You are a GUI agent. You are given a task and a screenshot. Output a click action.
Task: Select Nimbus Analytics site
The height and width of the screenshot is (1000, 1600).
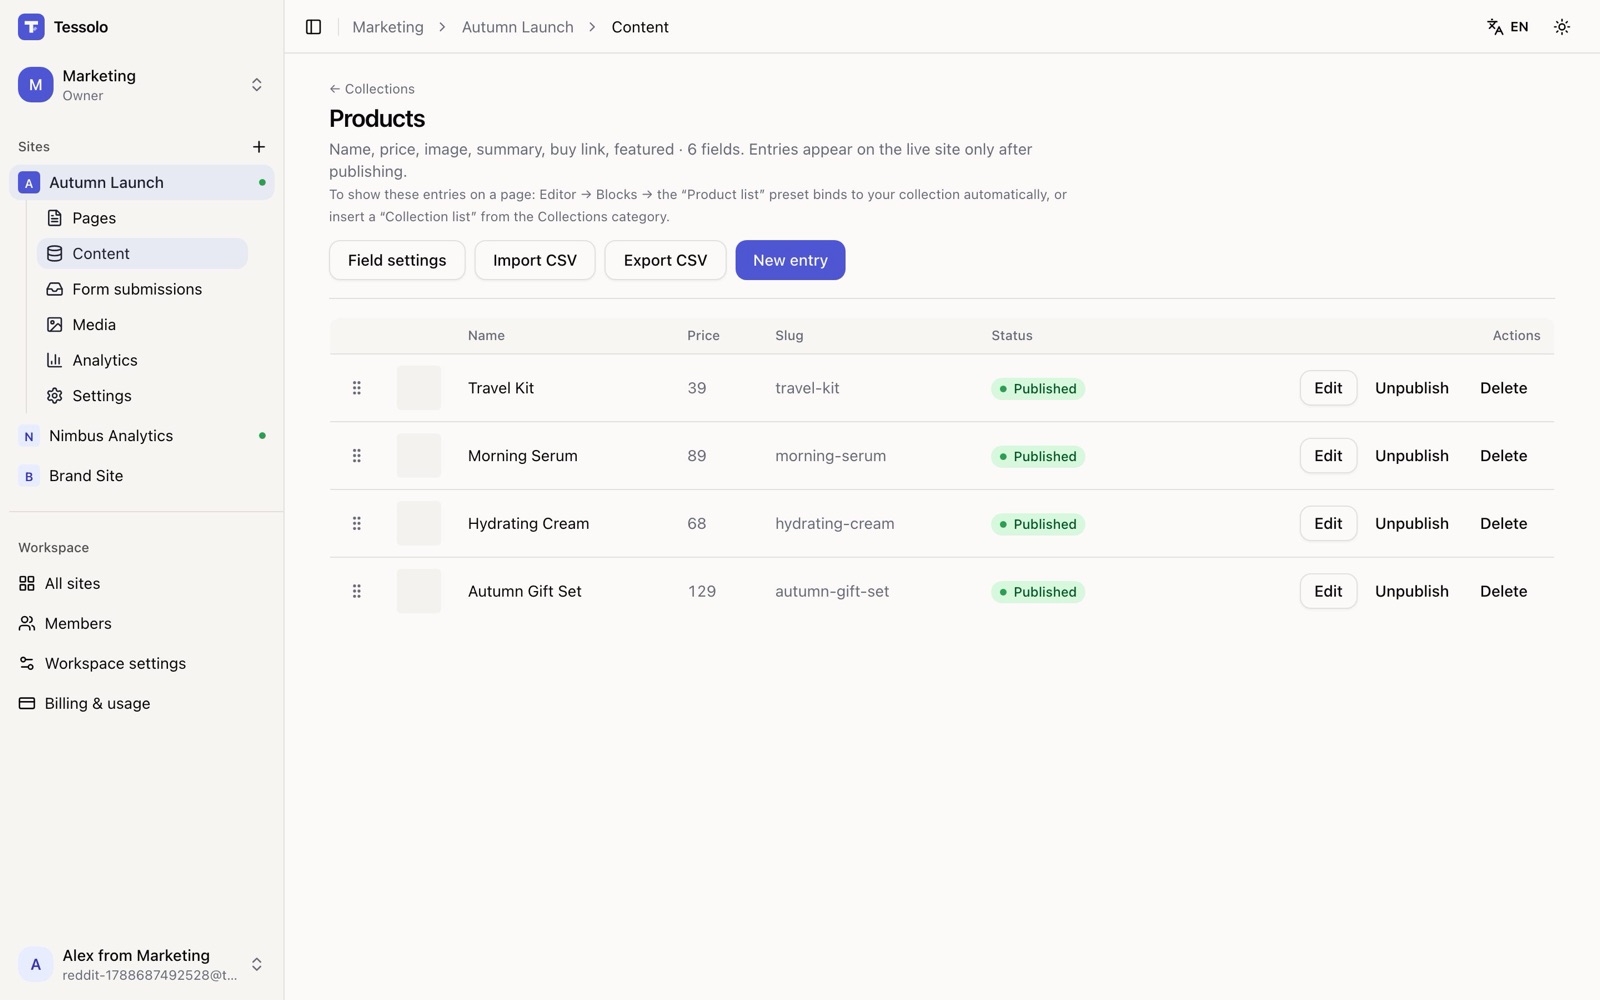142,436
